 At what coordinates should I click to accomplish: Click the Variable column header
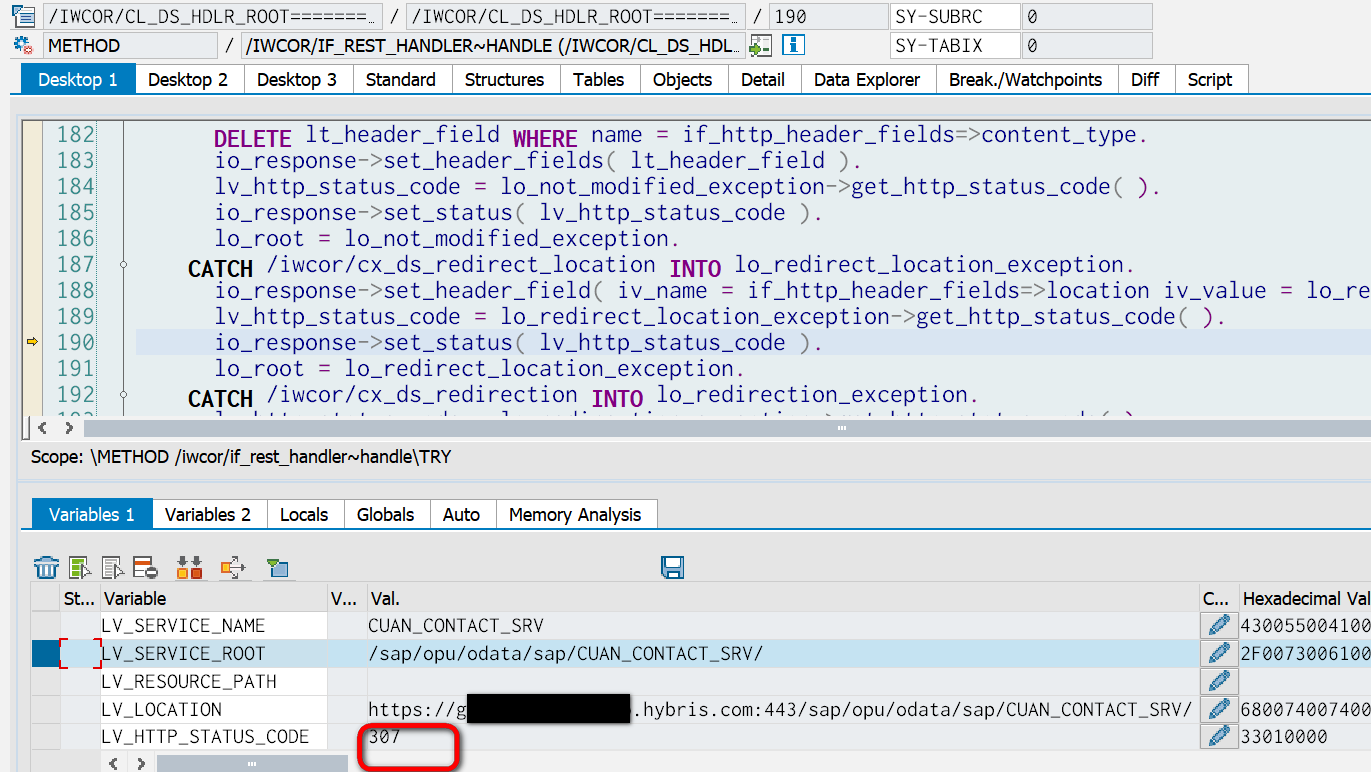tap(213, 598)
